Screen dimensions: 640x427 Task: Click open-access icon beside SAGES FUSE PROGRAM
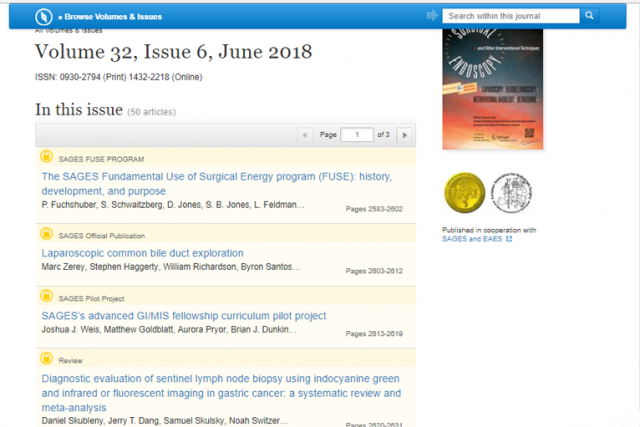[45, 158]
